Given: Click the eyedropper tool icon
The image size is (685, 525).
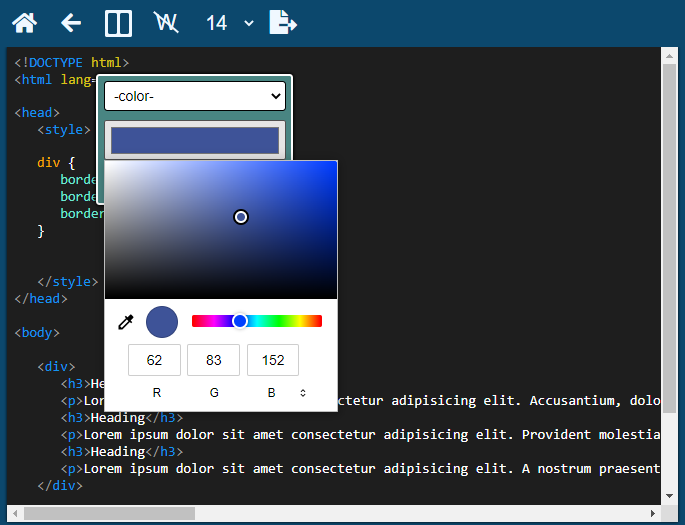Looking at the screenshot, I should pyautogui.click(x=126, y=322).
